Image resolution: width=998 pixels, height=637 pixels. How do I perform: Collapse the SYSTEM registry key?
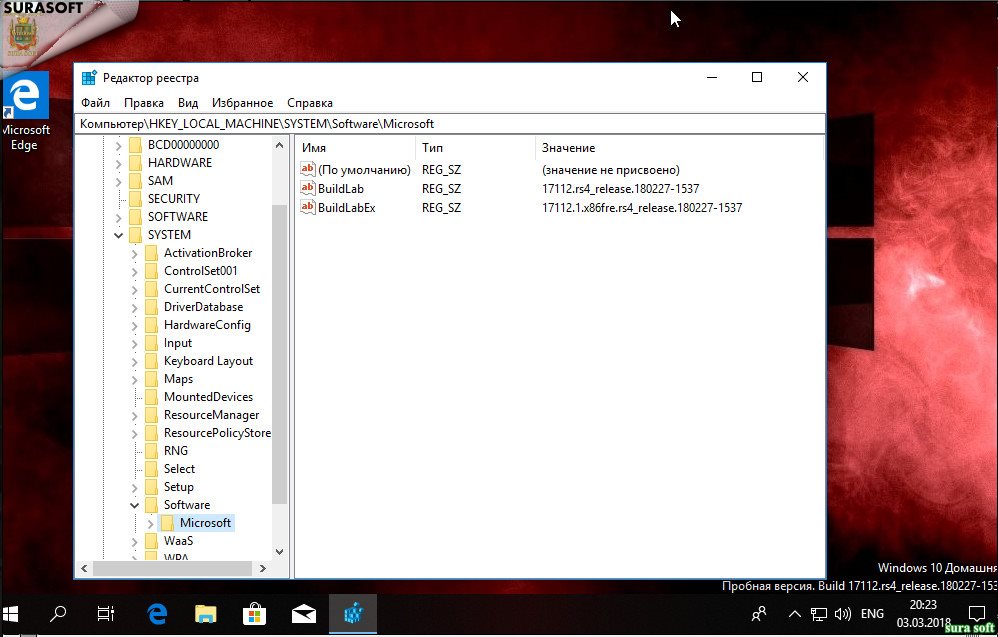[119, 235]
